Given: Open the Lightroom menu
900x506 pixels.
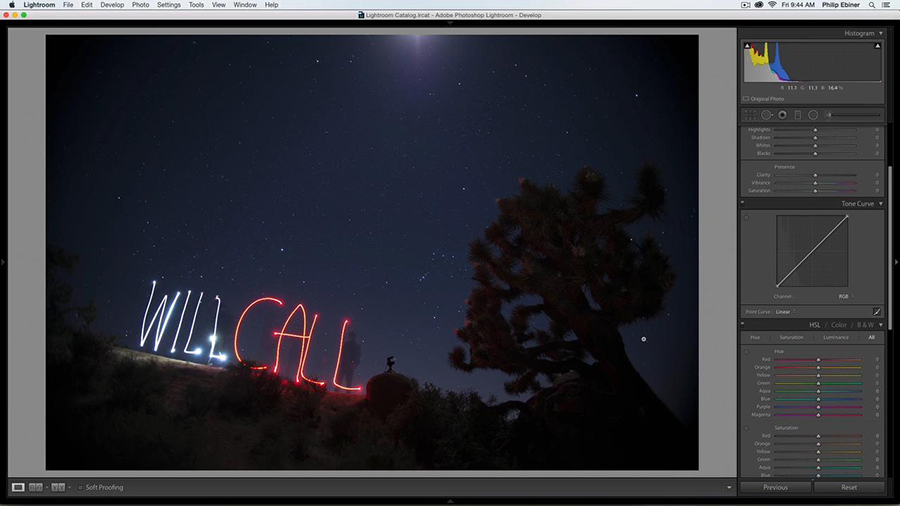Looking at the screenshot, I should [x=39, y=5].
